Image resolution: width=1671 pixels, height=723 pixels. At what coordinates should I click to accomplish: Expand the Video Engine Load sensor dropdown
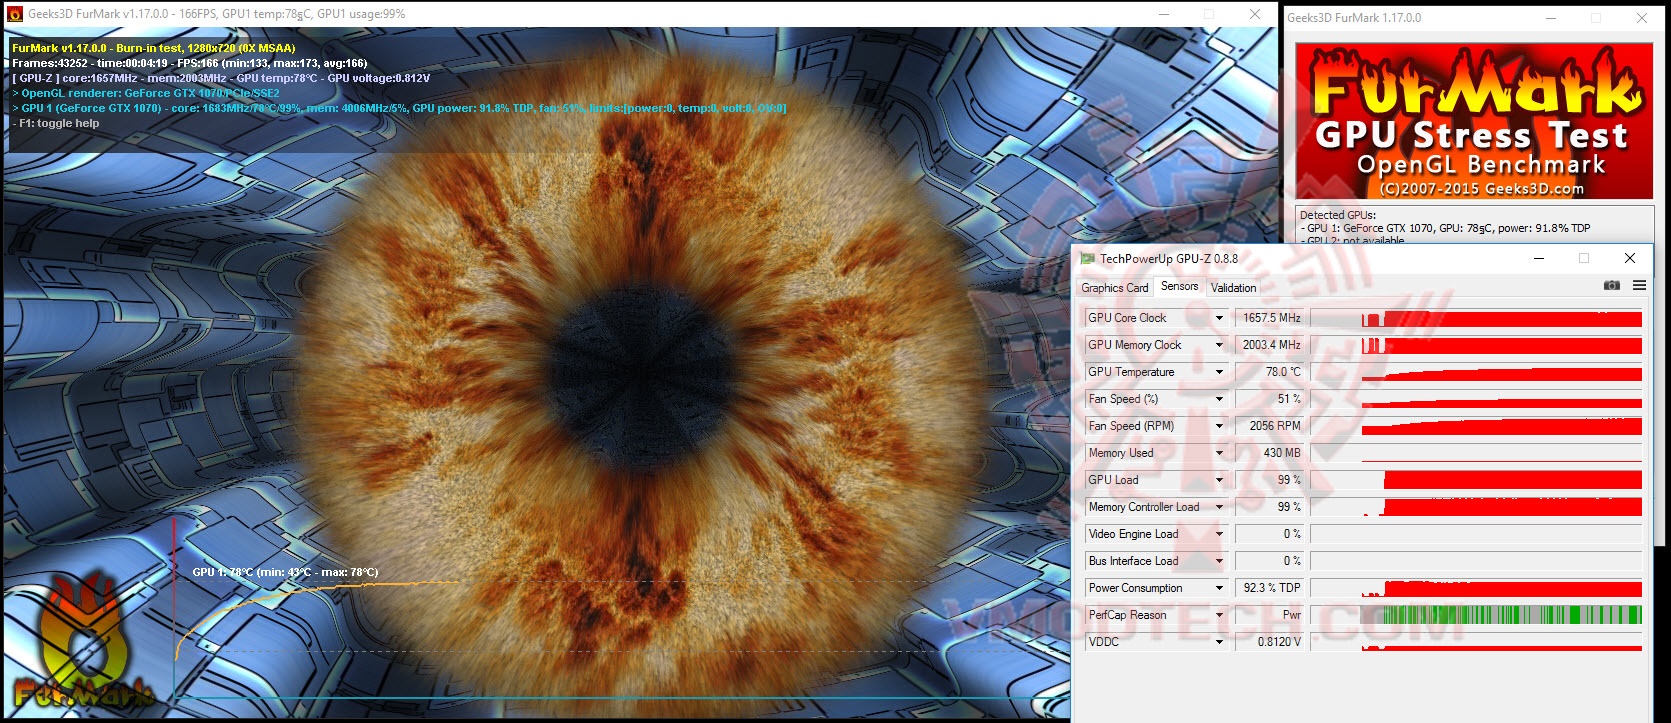[1219, 534]
